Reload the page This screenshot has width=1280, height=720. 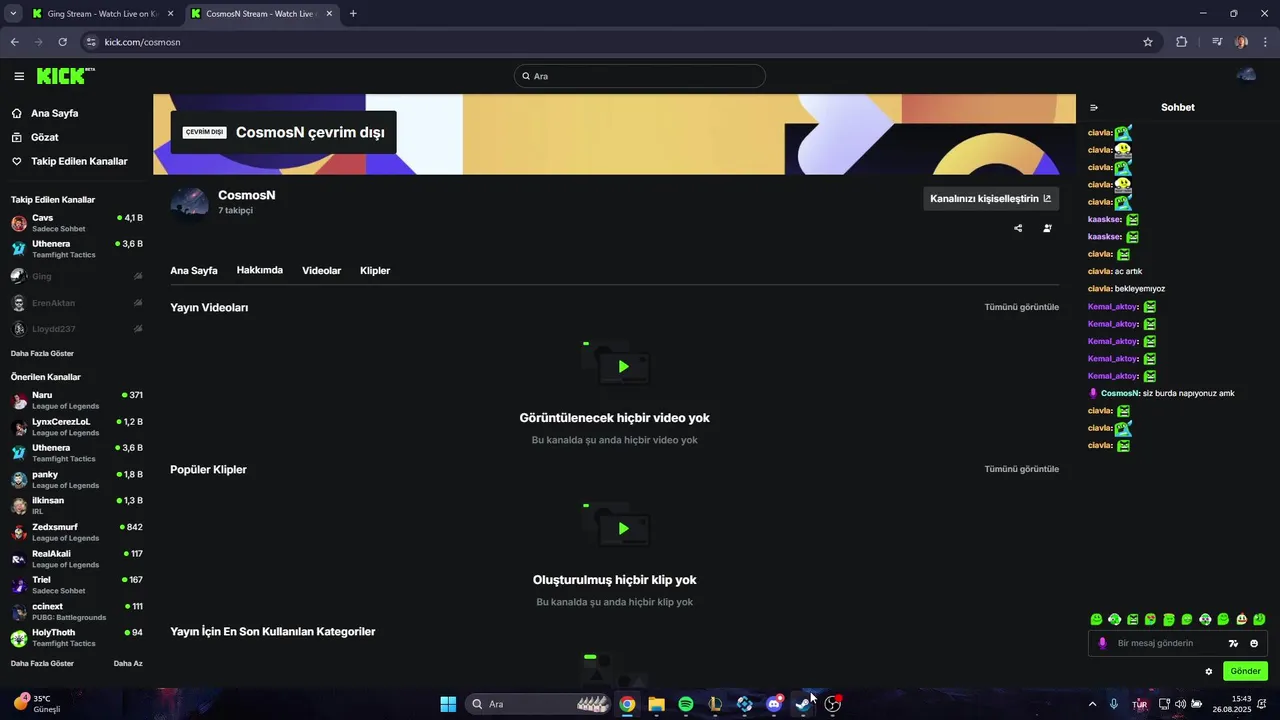62,42
